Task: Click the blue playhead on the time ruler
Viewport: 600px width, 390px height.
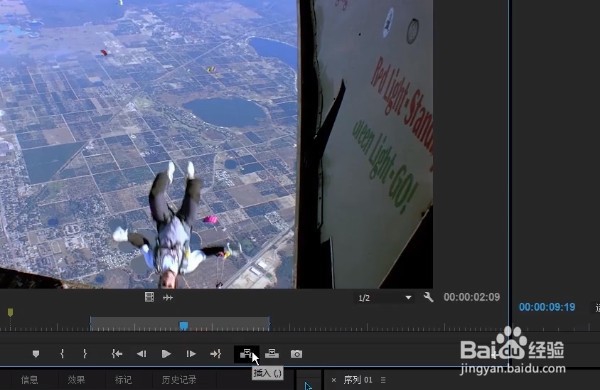Action: [x=184, y=326]
